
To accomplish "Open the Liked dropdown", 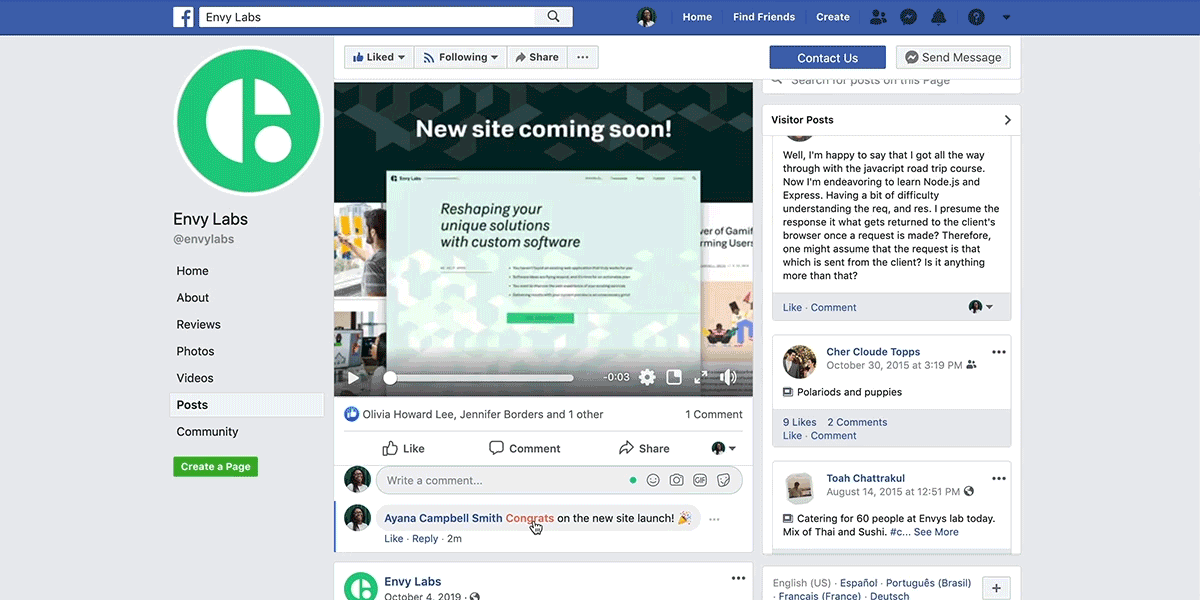I will (x=378, y=57).
